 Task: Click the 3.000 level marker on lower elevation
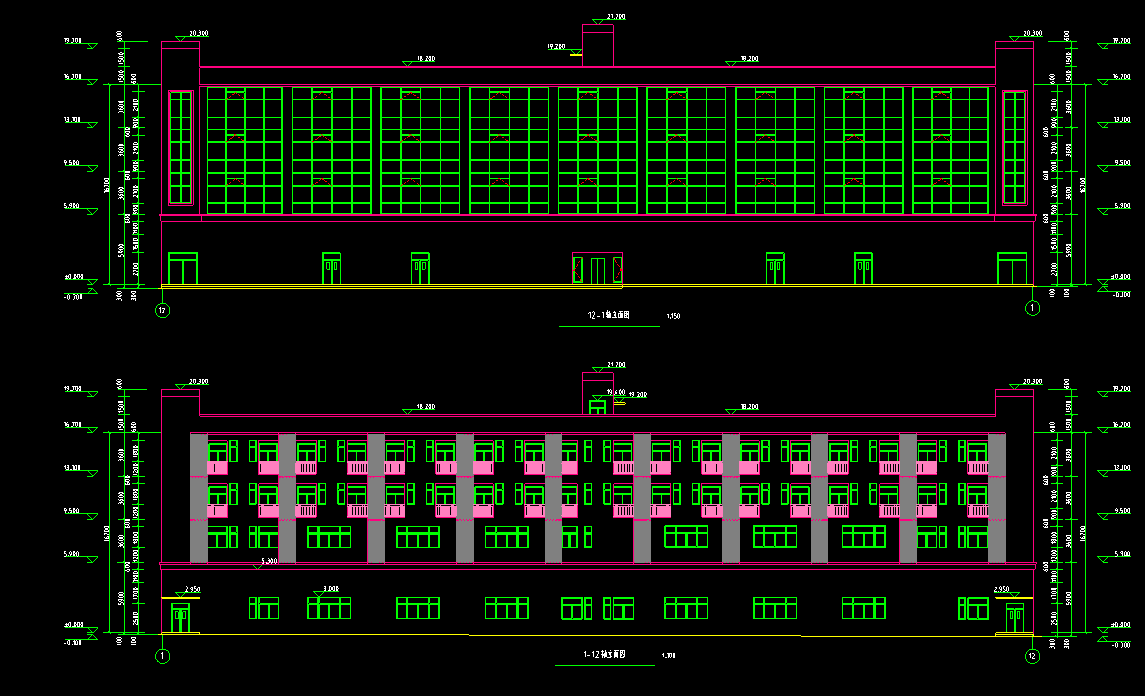332,590
